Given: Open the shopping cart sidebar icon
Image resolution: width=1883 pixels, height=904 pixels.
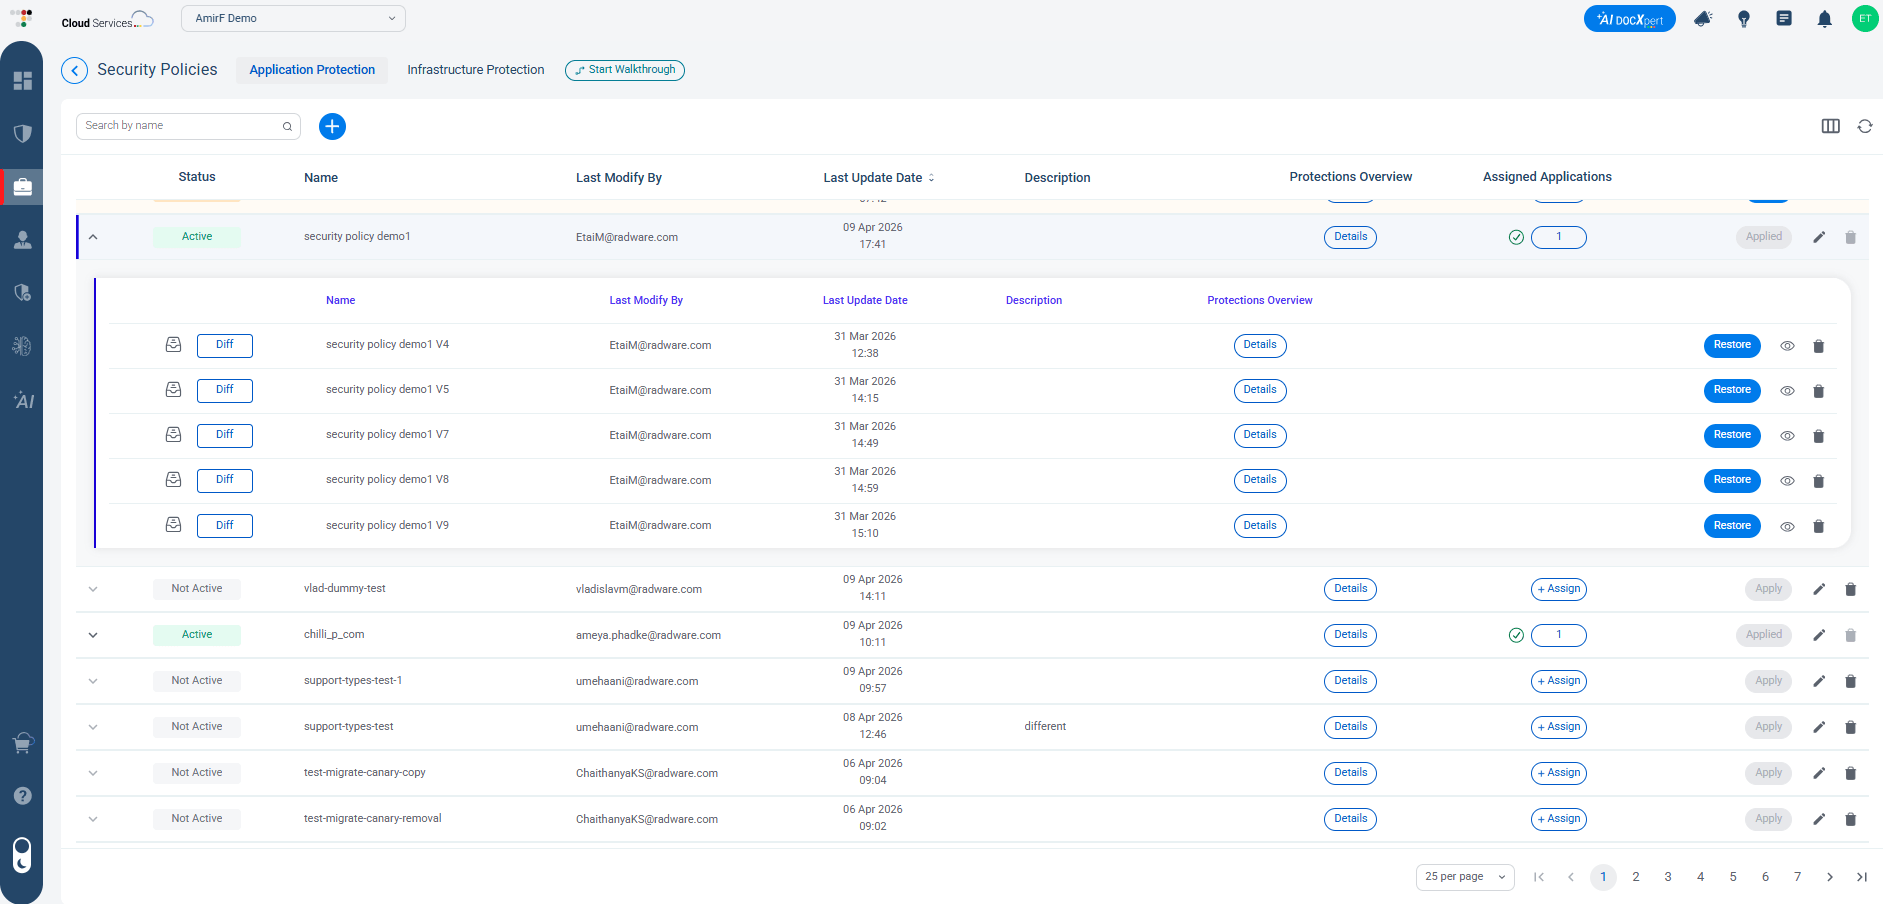Looking at the screenshot, I should pyautogui.click(x=22, y=742).
